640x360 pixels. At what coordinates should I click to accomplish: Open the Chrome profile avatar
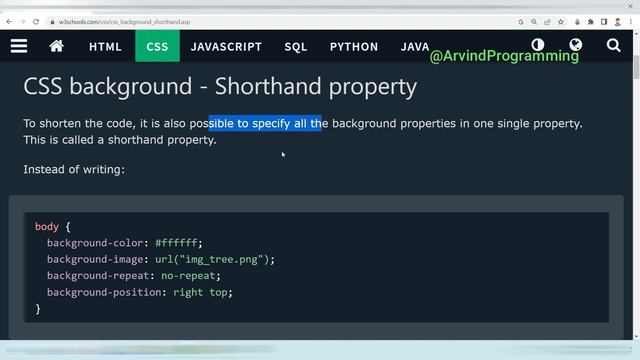pyautogui.click(x=618, y=22)
